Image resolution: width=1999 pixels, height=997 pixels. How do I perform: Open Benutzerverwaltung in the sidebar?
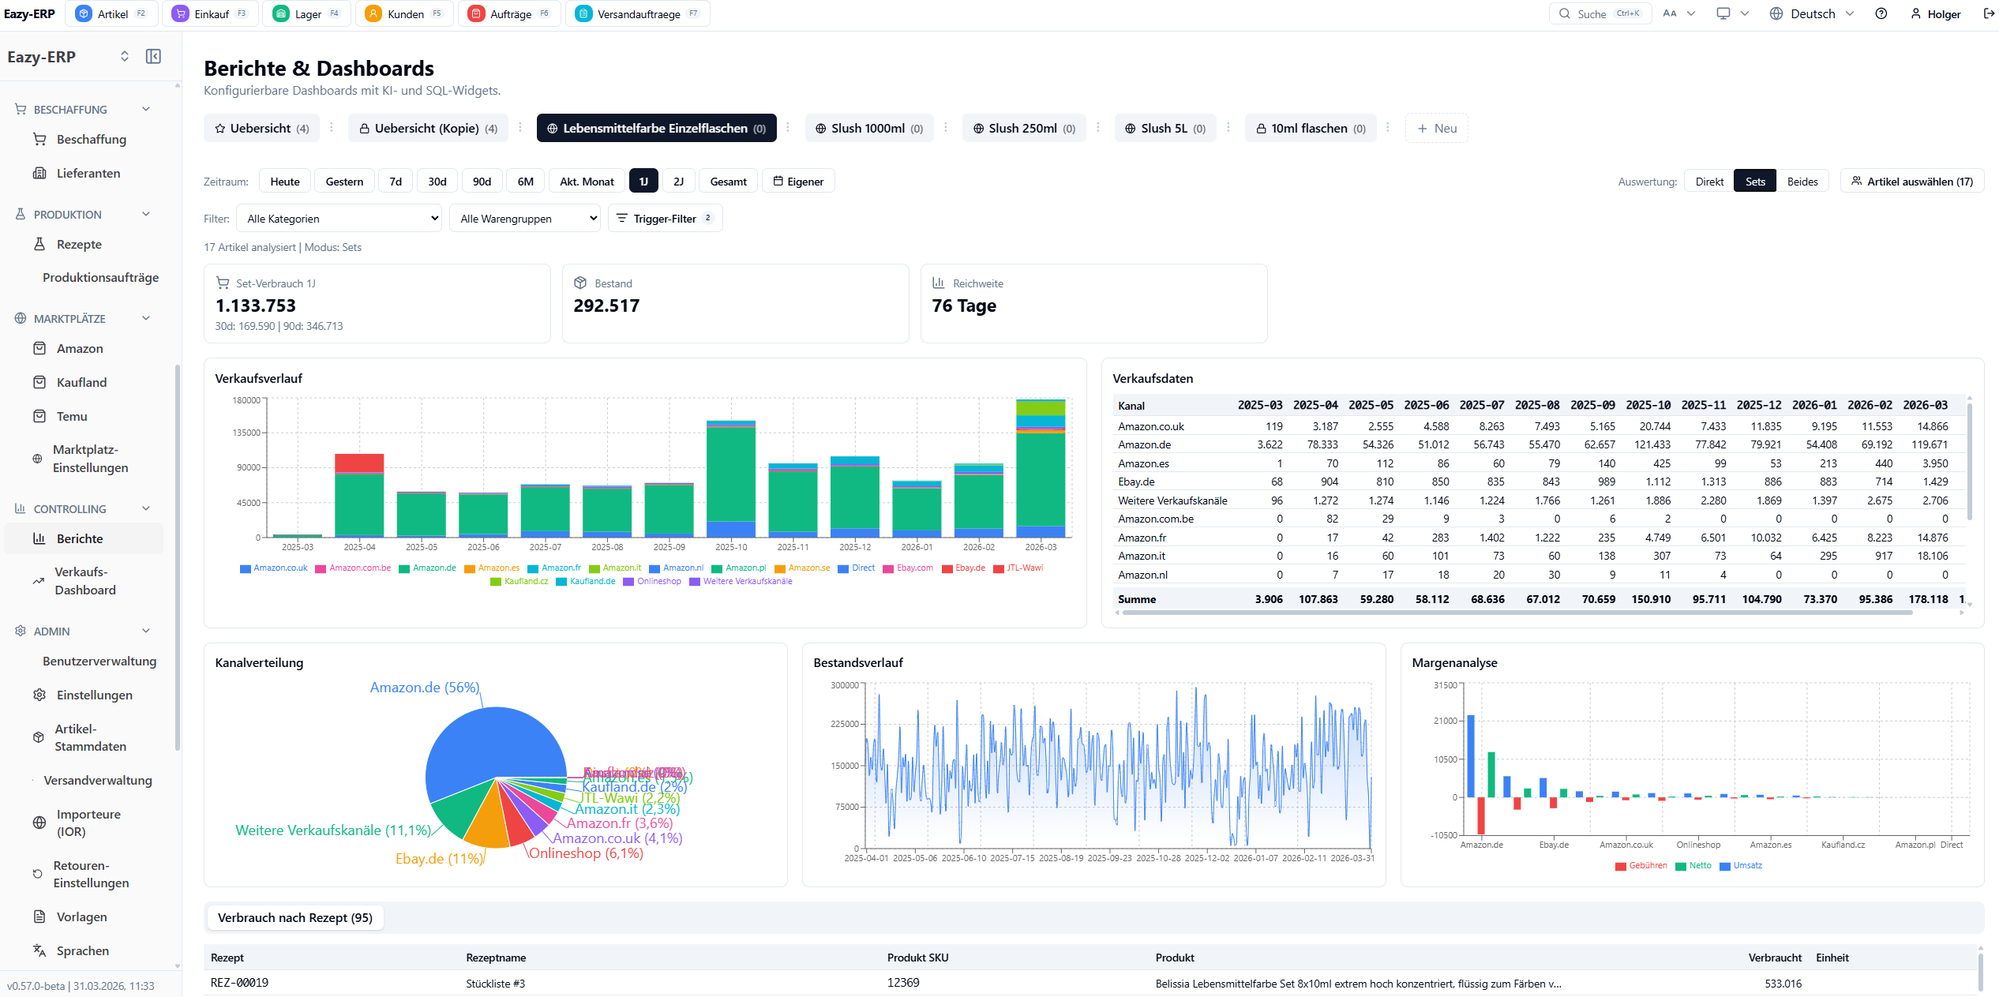99,661
